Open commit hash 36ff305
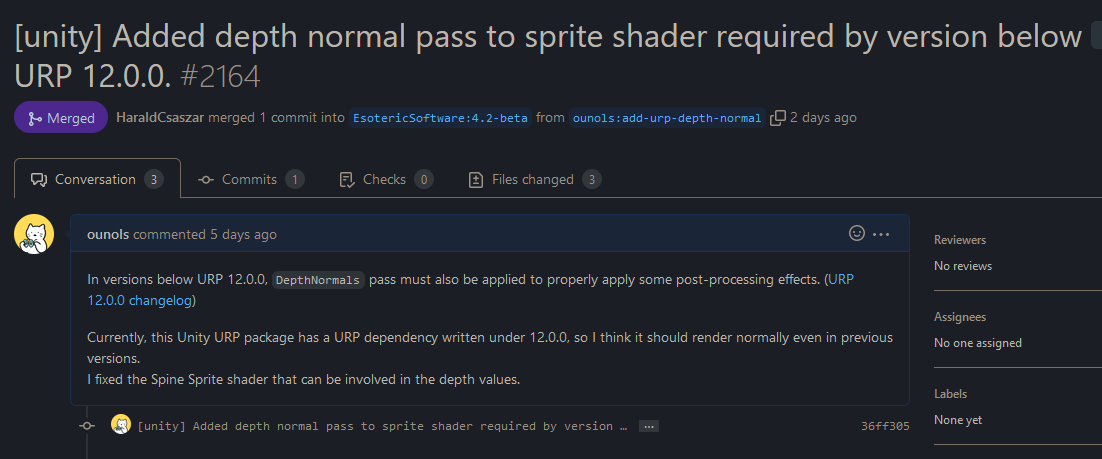Viewport: 1102px width, 459px height. (885, 426)
